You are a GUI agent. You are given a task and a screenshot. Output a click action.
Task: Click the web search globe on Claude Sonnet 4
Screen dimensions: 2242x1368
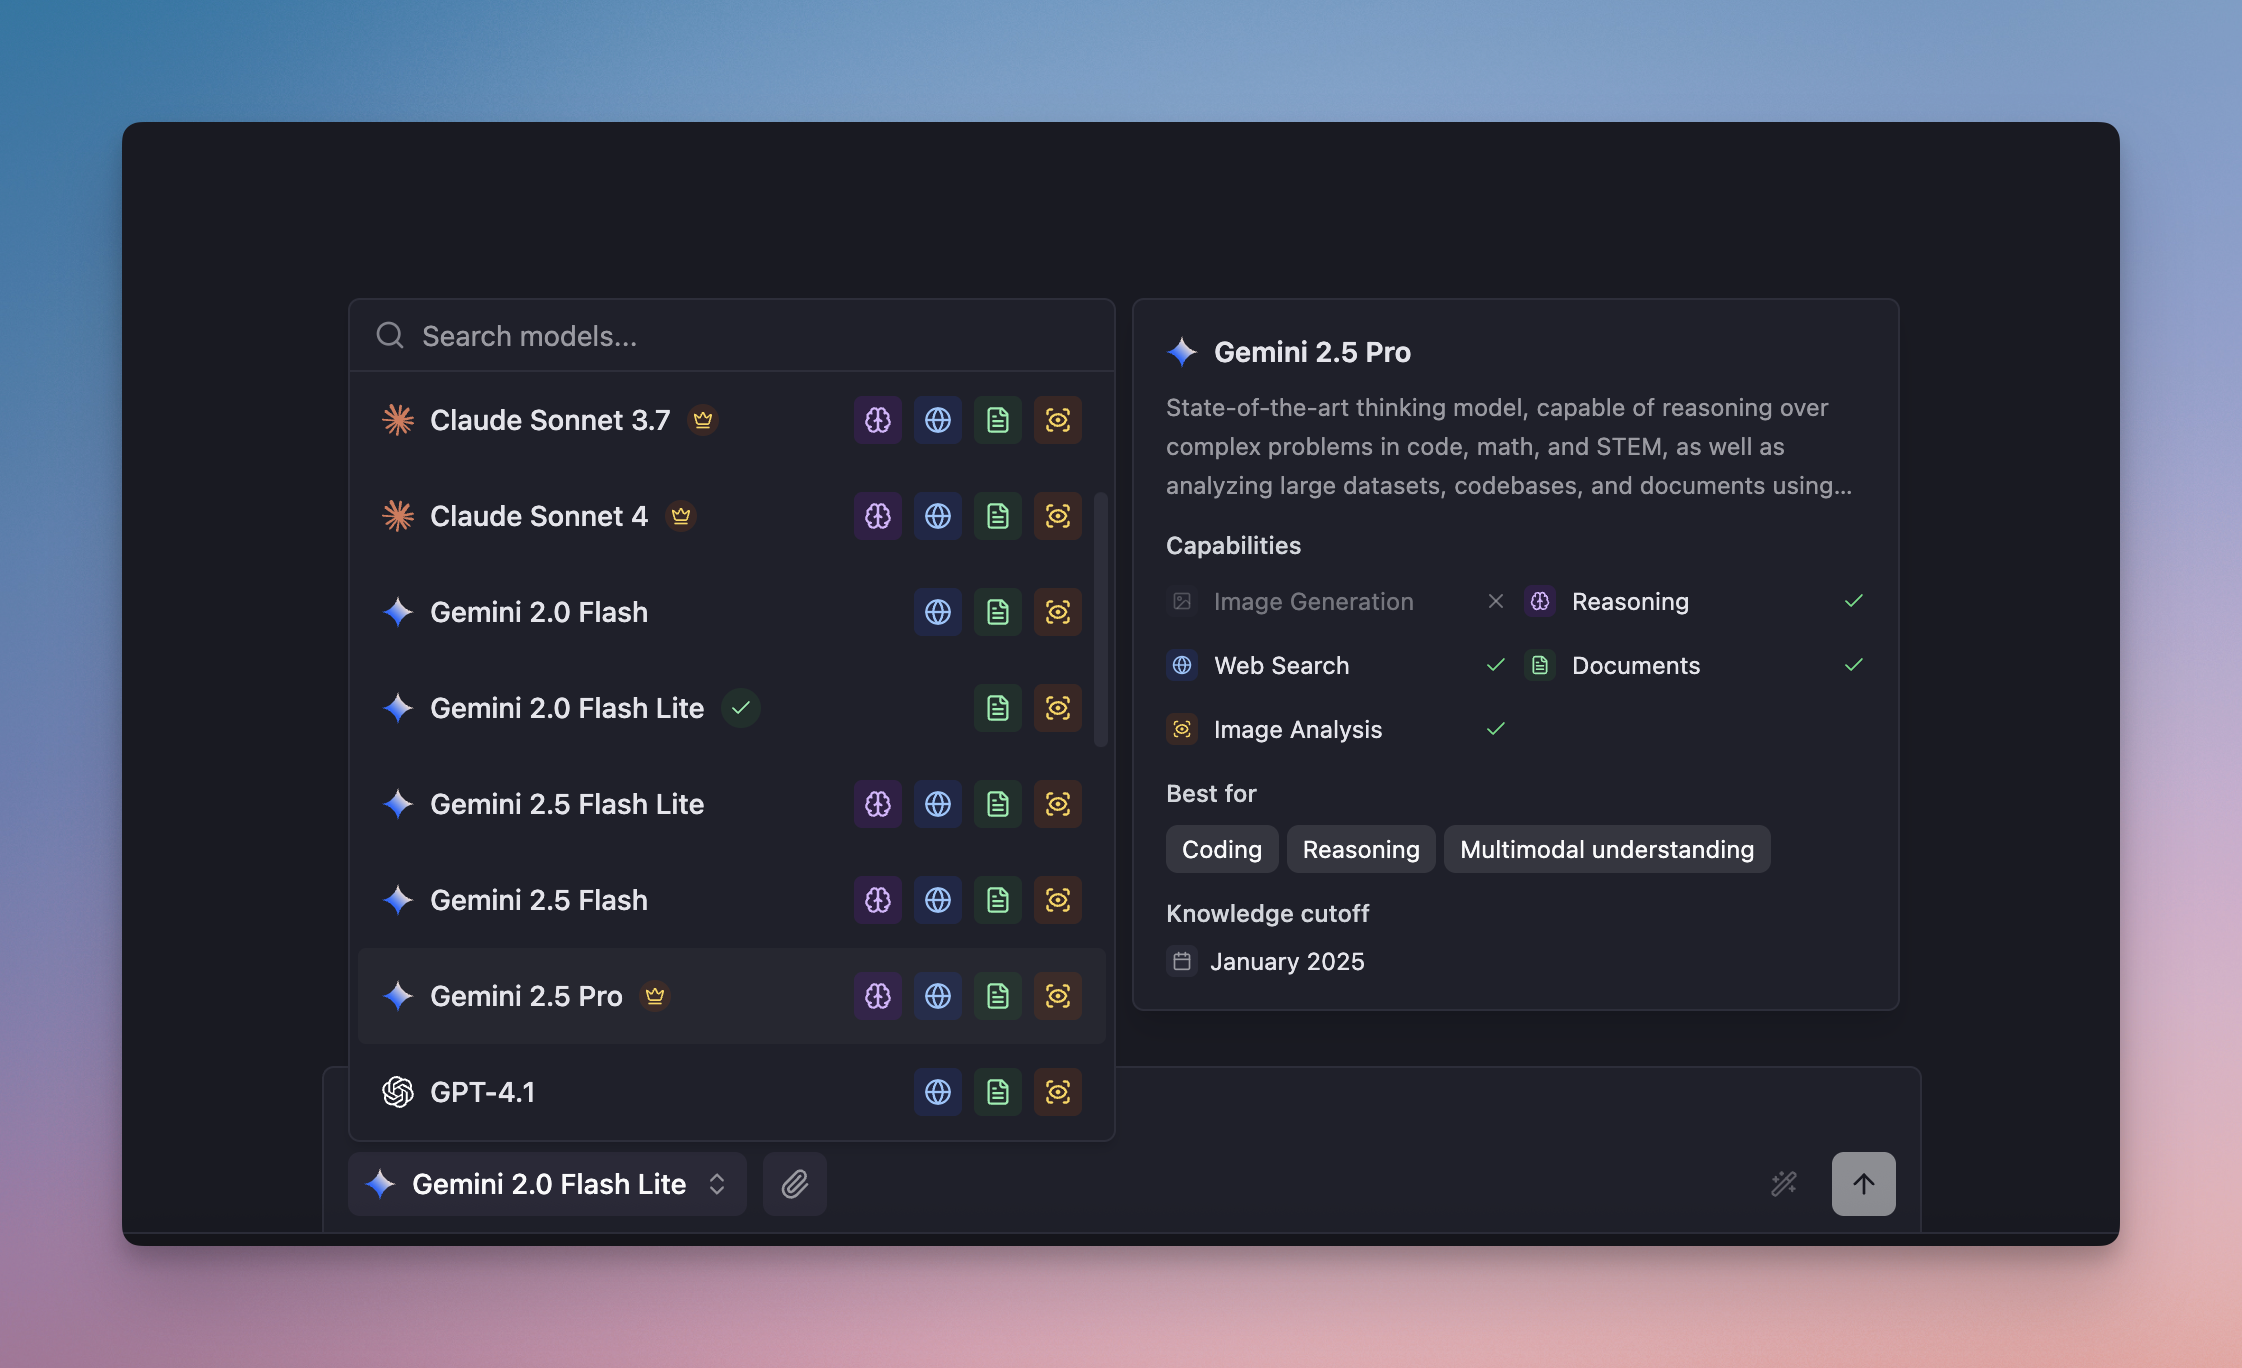click(x=938, y=516)
